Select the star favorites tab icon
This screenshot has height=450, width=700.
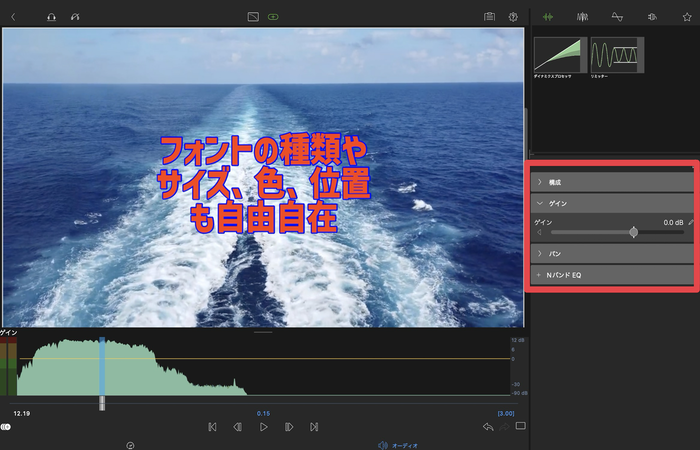click(x=686, y=17)
